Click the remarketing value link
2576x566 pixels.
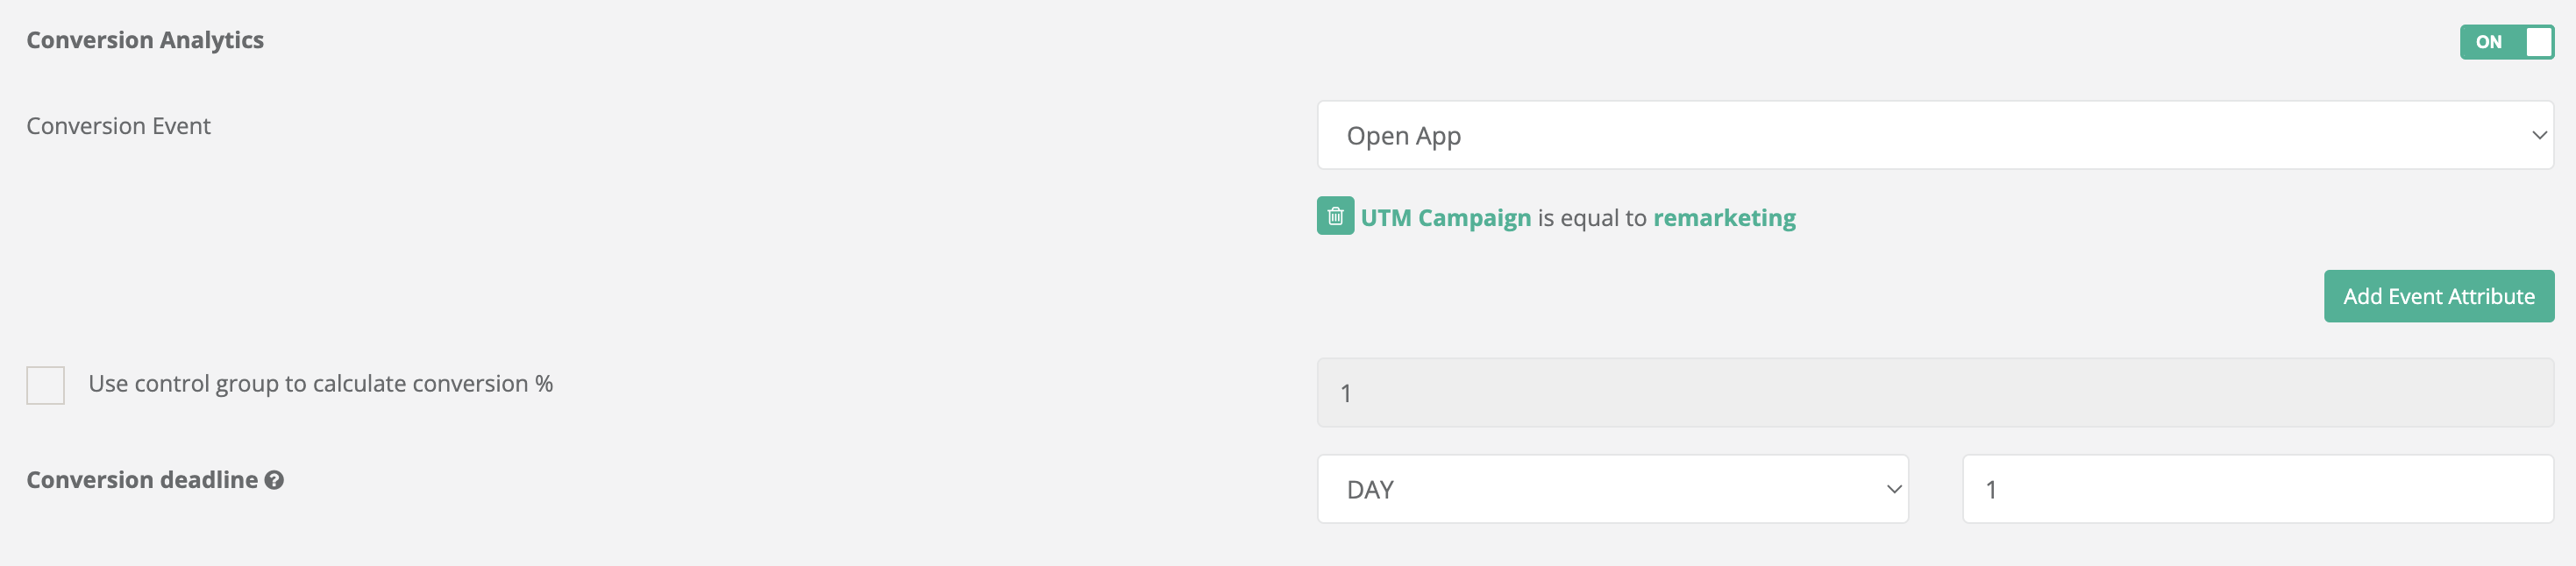[x=1724, y=218]
